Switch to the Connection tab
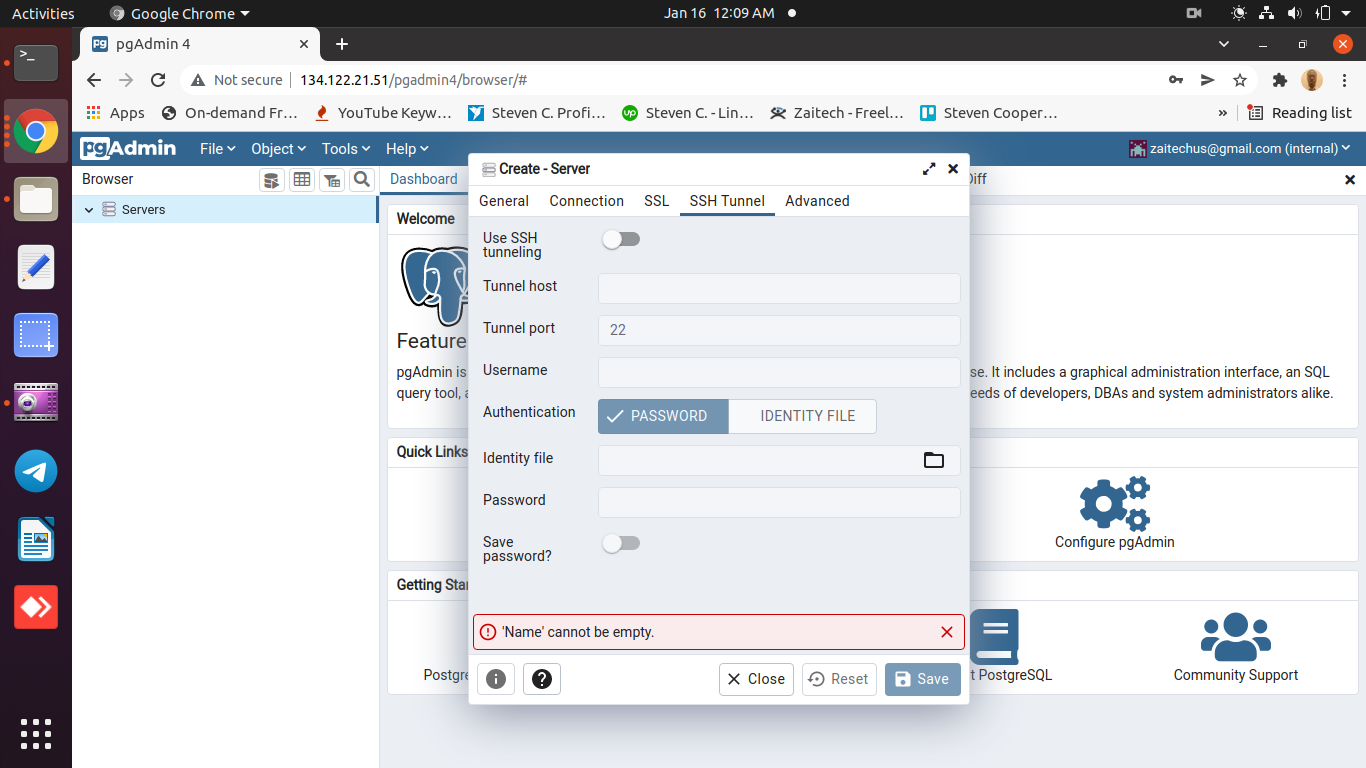 [587, 201]
